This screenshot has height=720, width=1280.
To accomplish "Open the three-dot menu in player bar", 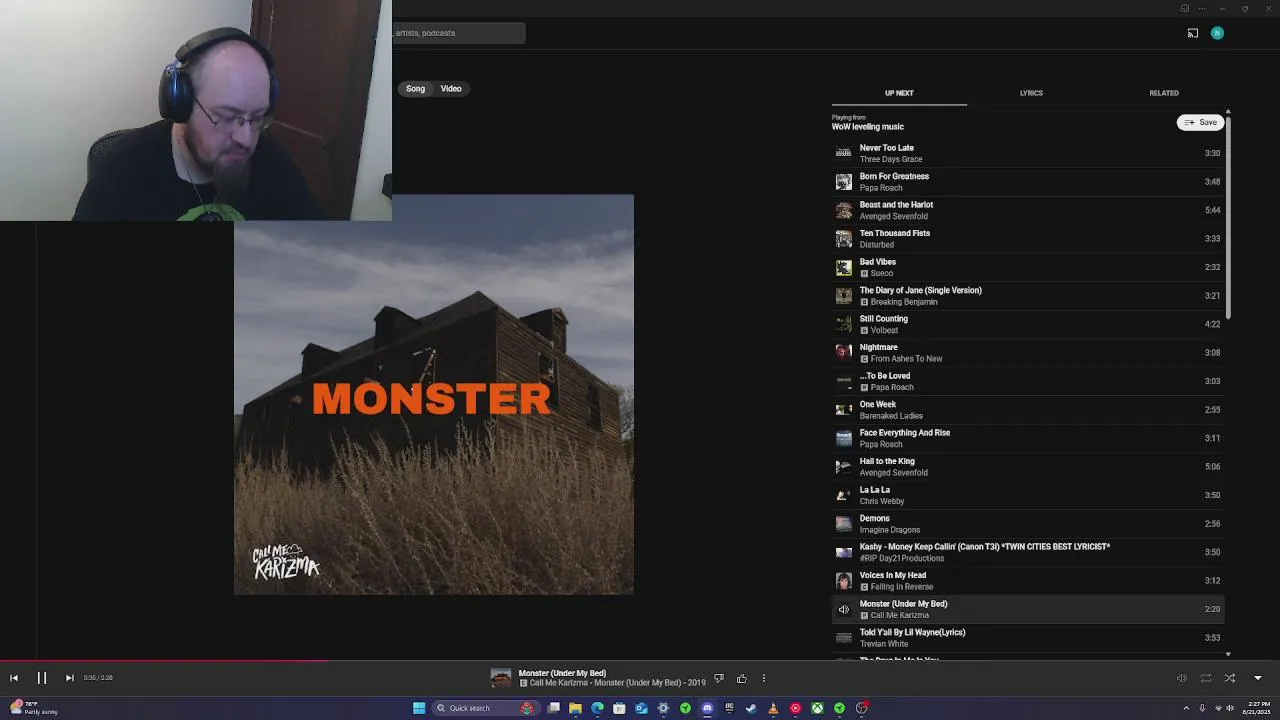I will point(764,679).
